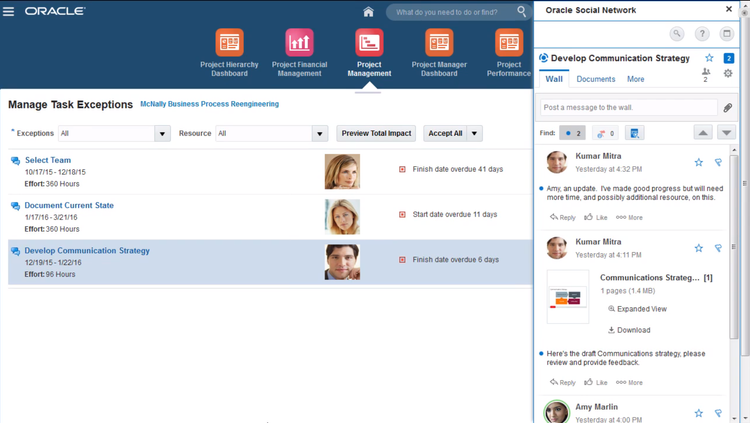Jump to next found message arrow

[726, 133]
